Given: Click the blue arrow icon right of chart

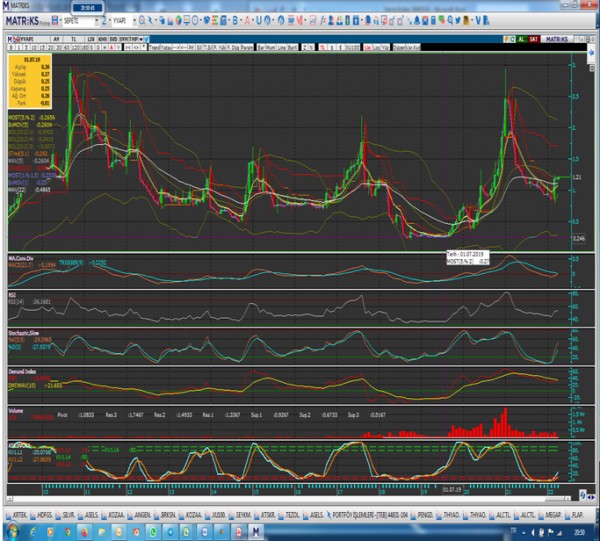Looking at the screenshot, I should point(591,53).
